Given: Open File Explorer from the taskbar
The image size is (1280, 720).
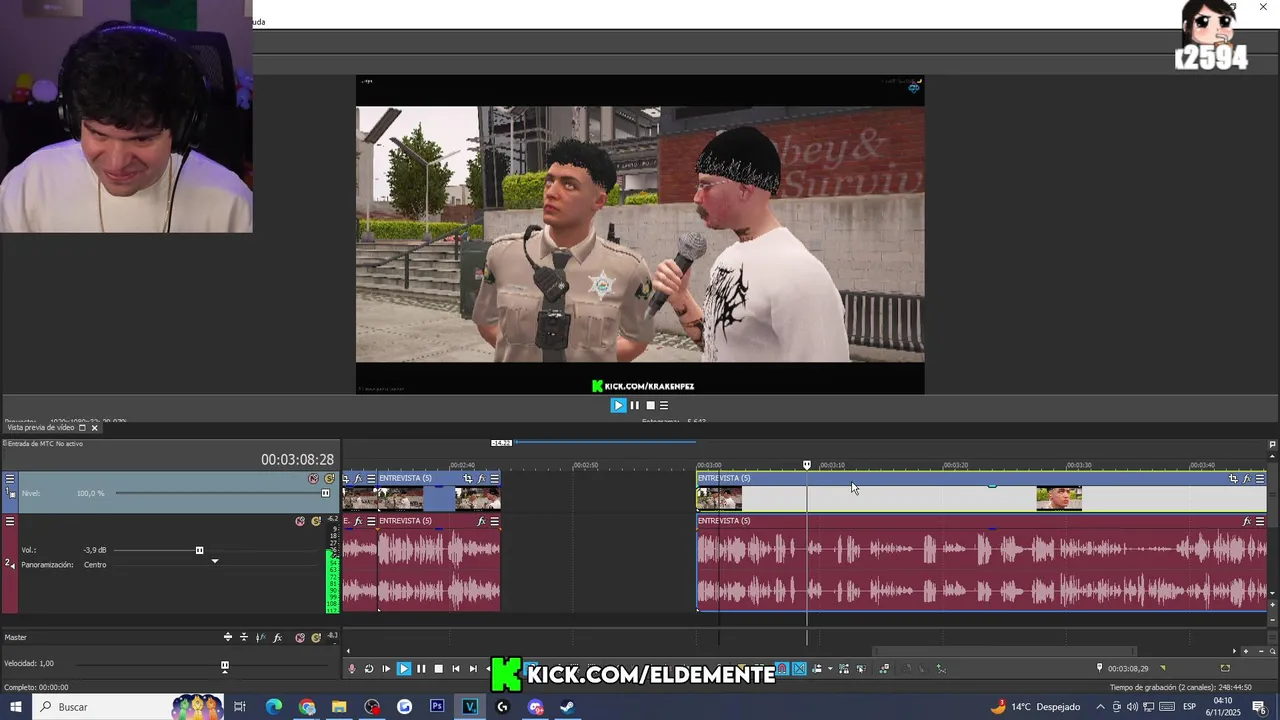Looking at the screenshot, I should click(339, 707).
